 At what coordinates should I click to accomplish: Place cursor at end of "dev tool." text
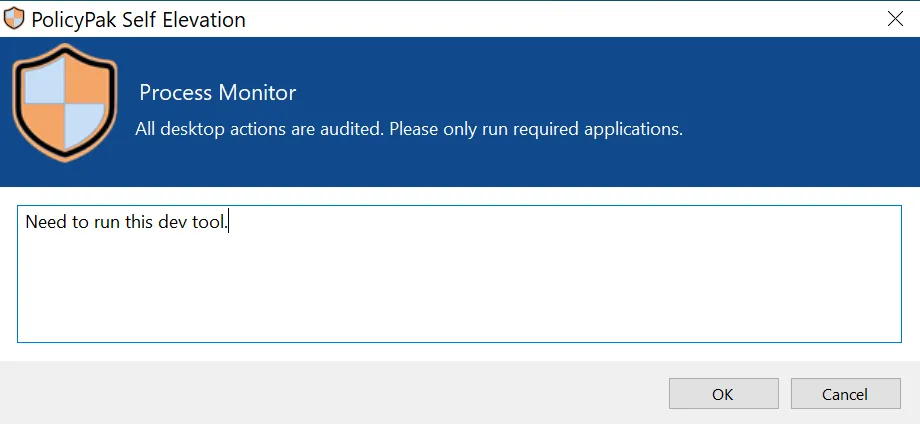pyautogui.click(x=230, y=222)
